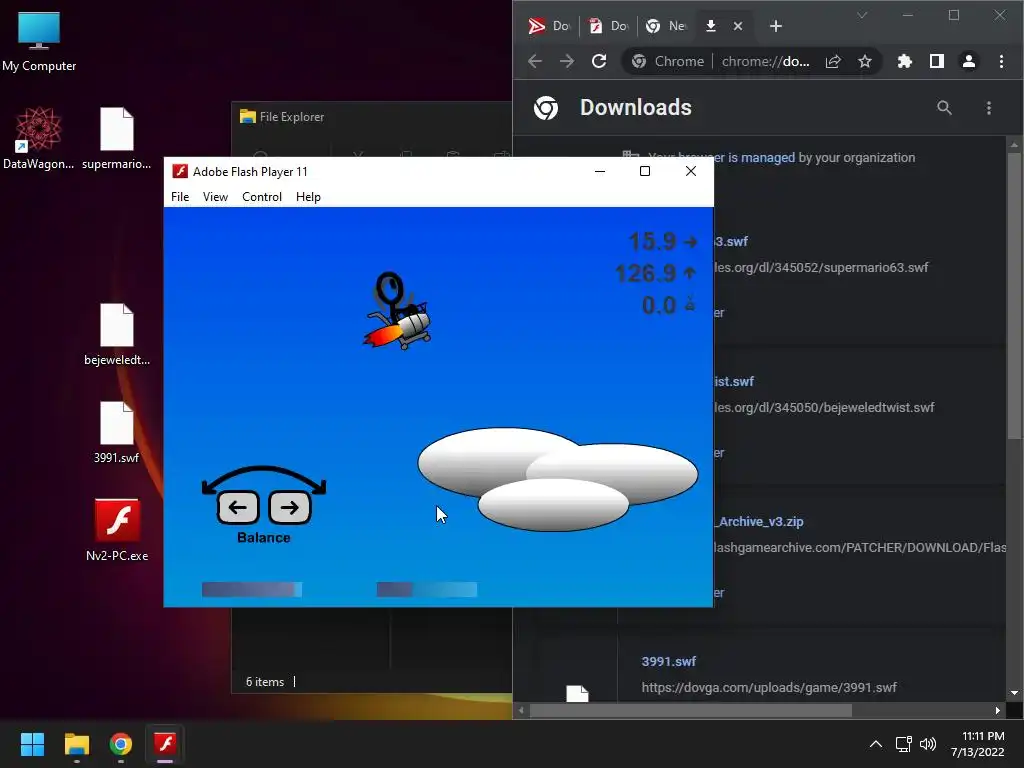Click the left arrow Balance key
Viewport: 1024px width, 768px height.
238,507
